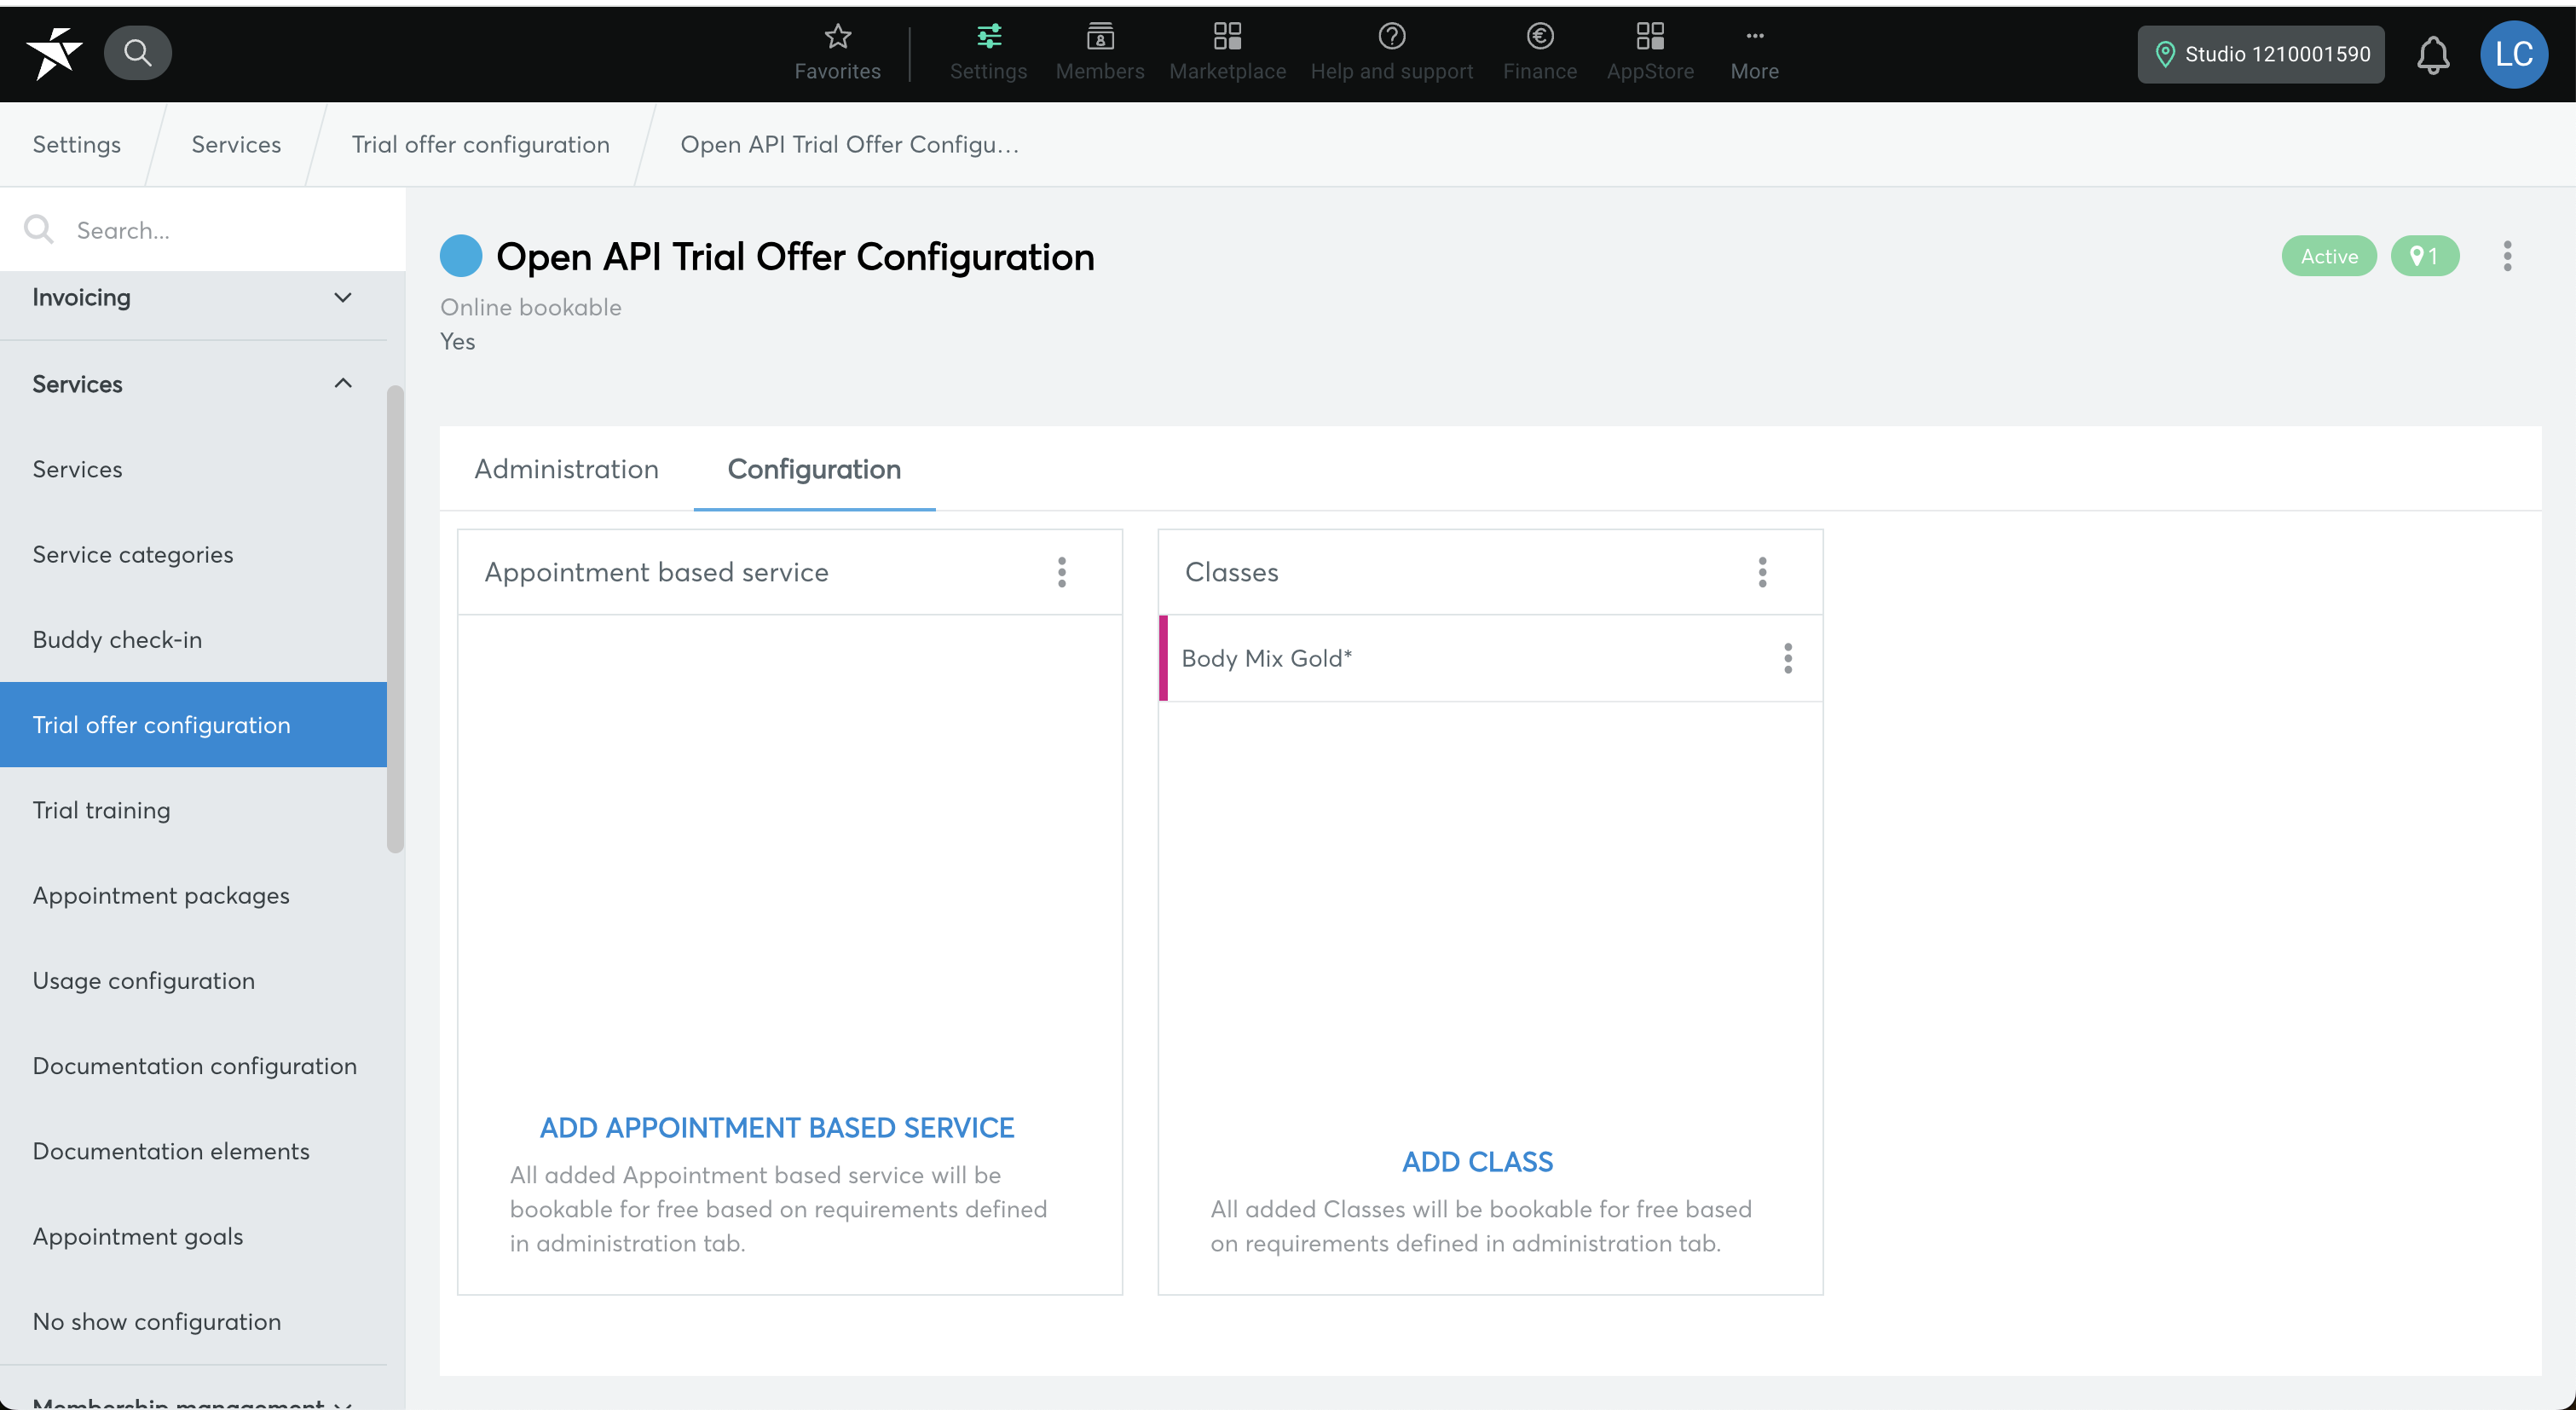
Task: Switch to the Administration tab
Action: (x=566, y=469)
